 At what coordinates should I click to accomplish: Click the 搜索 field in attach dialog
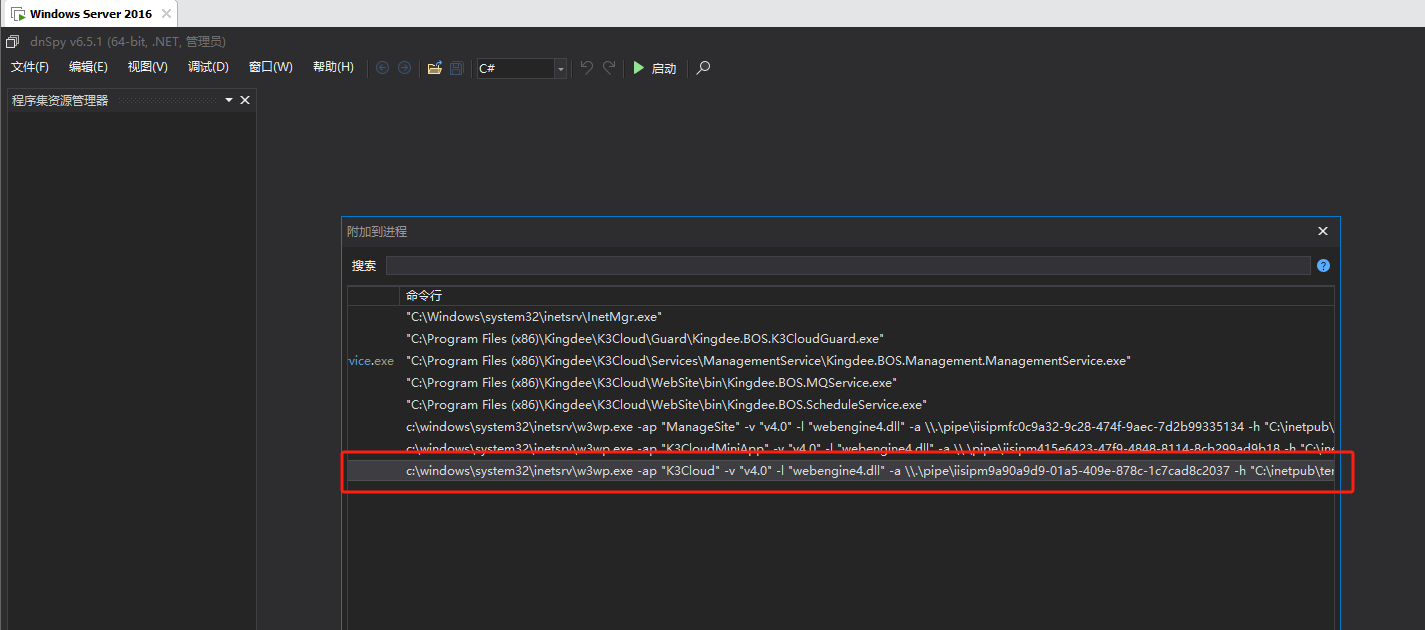[x=848, y=265]
